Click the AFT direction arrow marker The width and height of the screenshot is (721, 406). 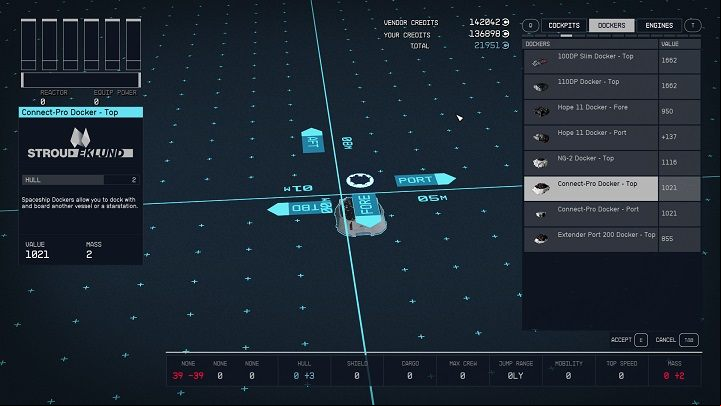click(x=313, y=140)
